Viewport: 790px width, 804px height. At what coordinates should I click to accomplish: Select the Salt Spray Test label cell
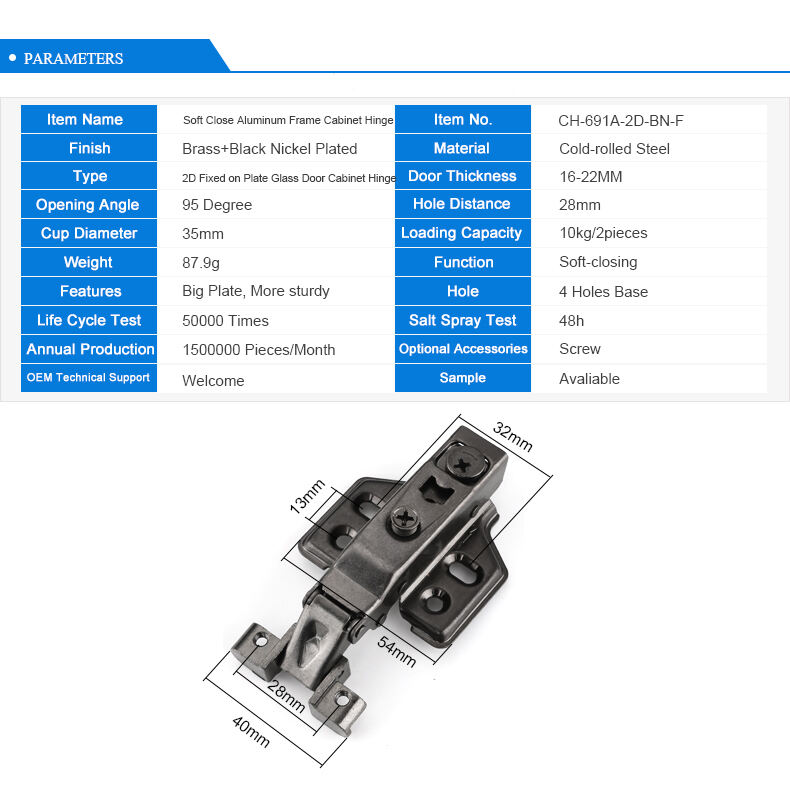pyautogui.click(x=462, y=321)
